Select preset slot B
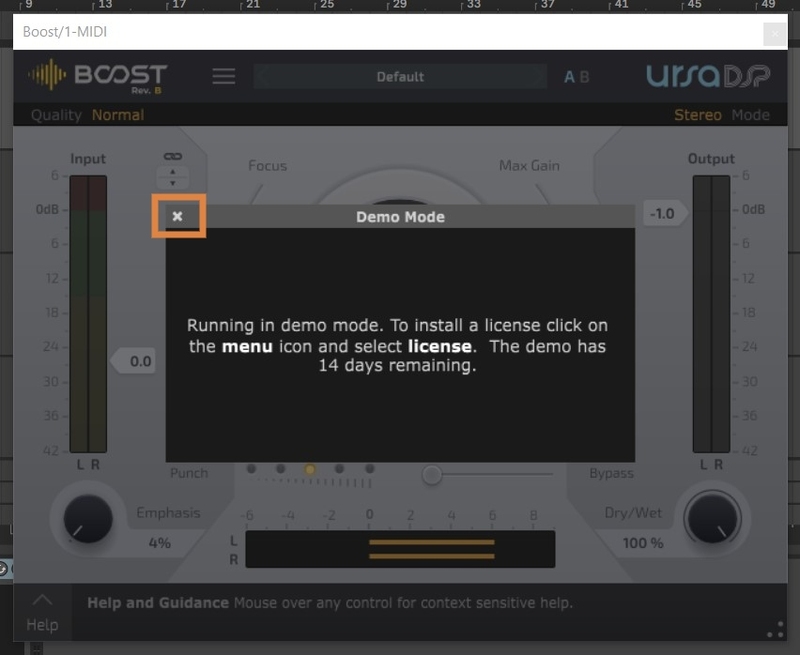 coord(584,77)
